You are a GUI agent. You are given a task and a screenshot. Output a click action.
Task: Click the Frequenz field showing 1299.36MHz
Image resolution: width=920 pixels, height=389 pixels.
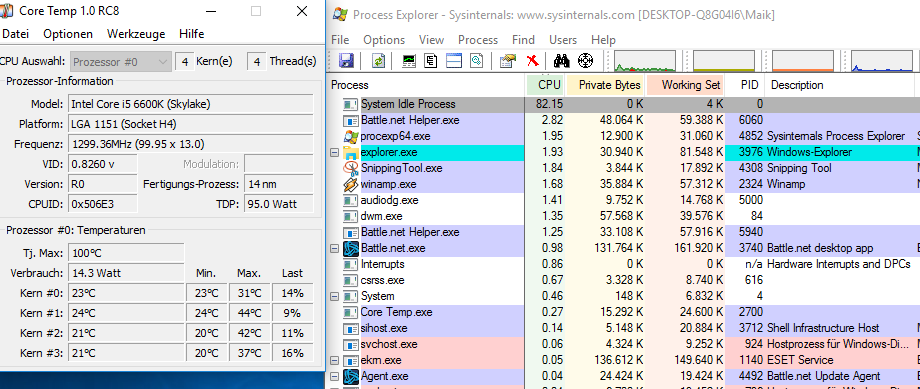pyautogui.click(x=191, y=144)
